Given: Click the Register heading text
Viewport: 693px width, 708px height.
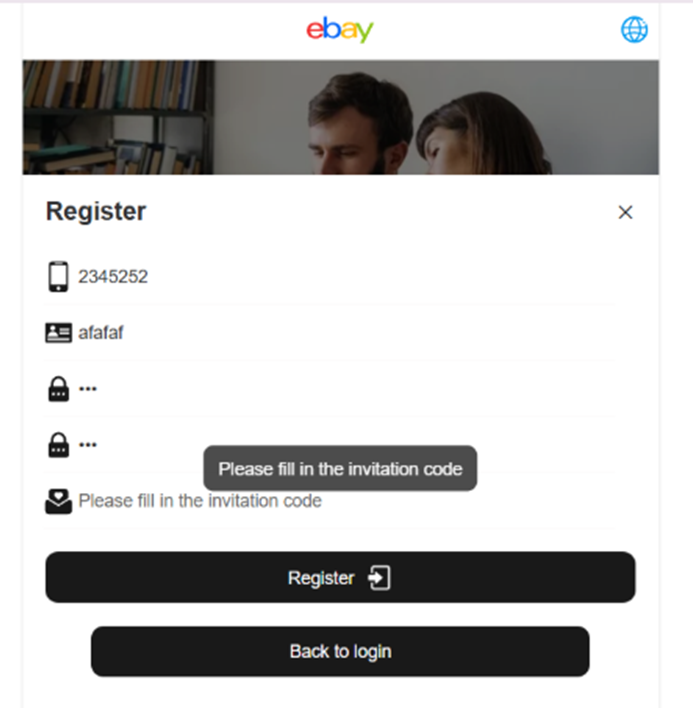Looking at the screenshot, I should pyautogui.click(x=96, y=211).
